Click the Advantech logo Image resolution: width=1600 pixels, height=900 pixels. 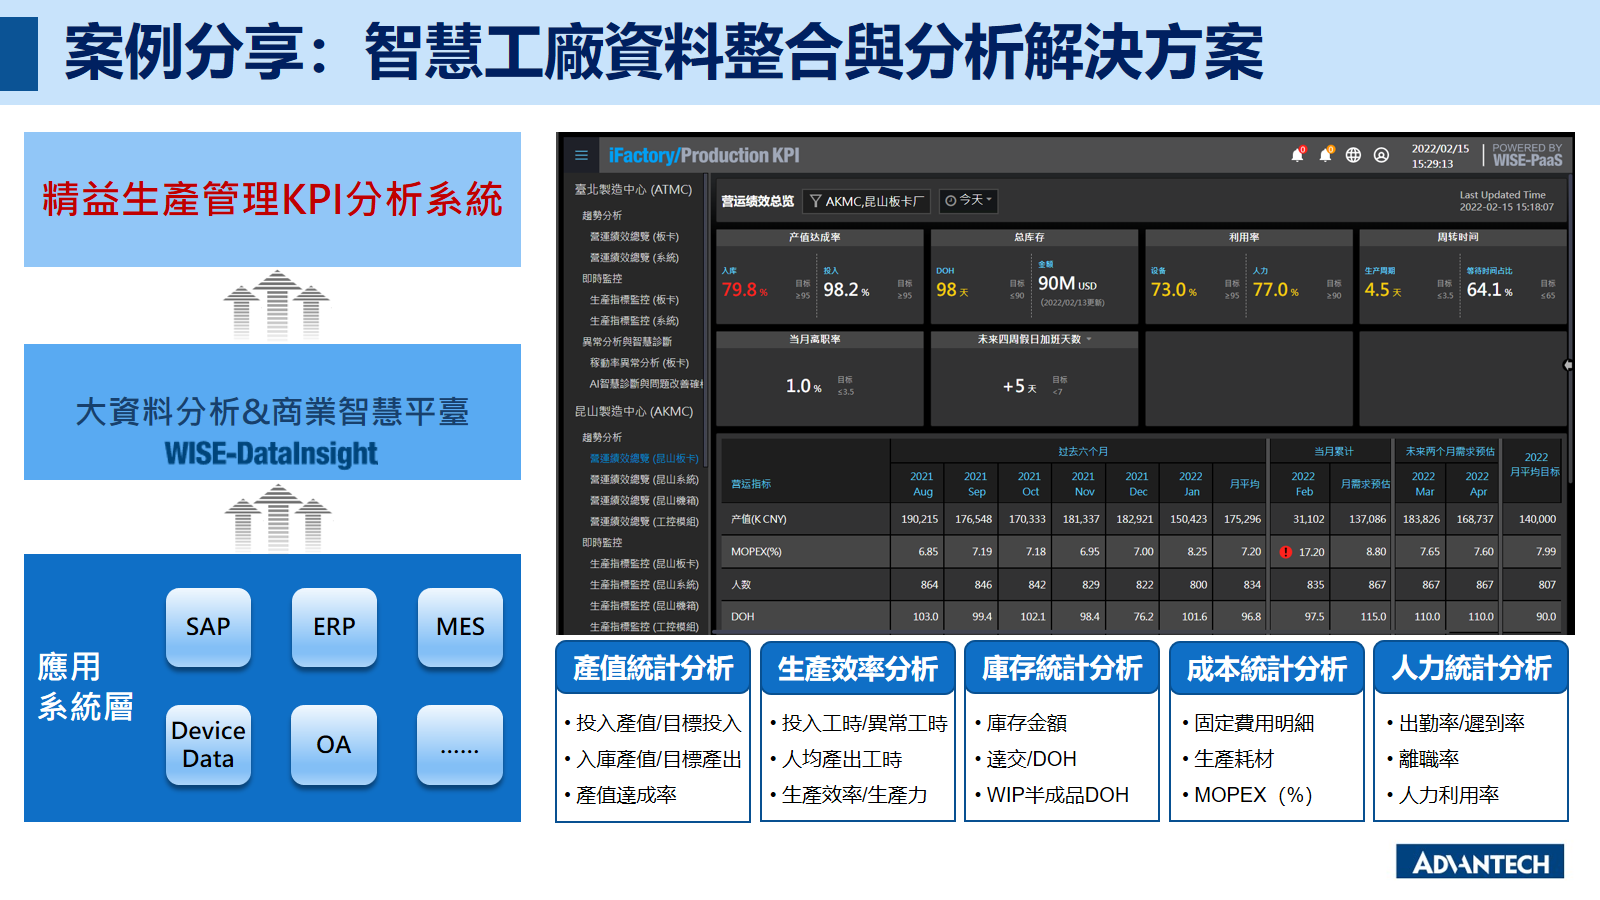coord(1480,862)
